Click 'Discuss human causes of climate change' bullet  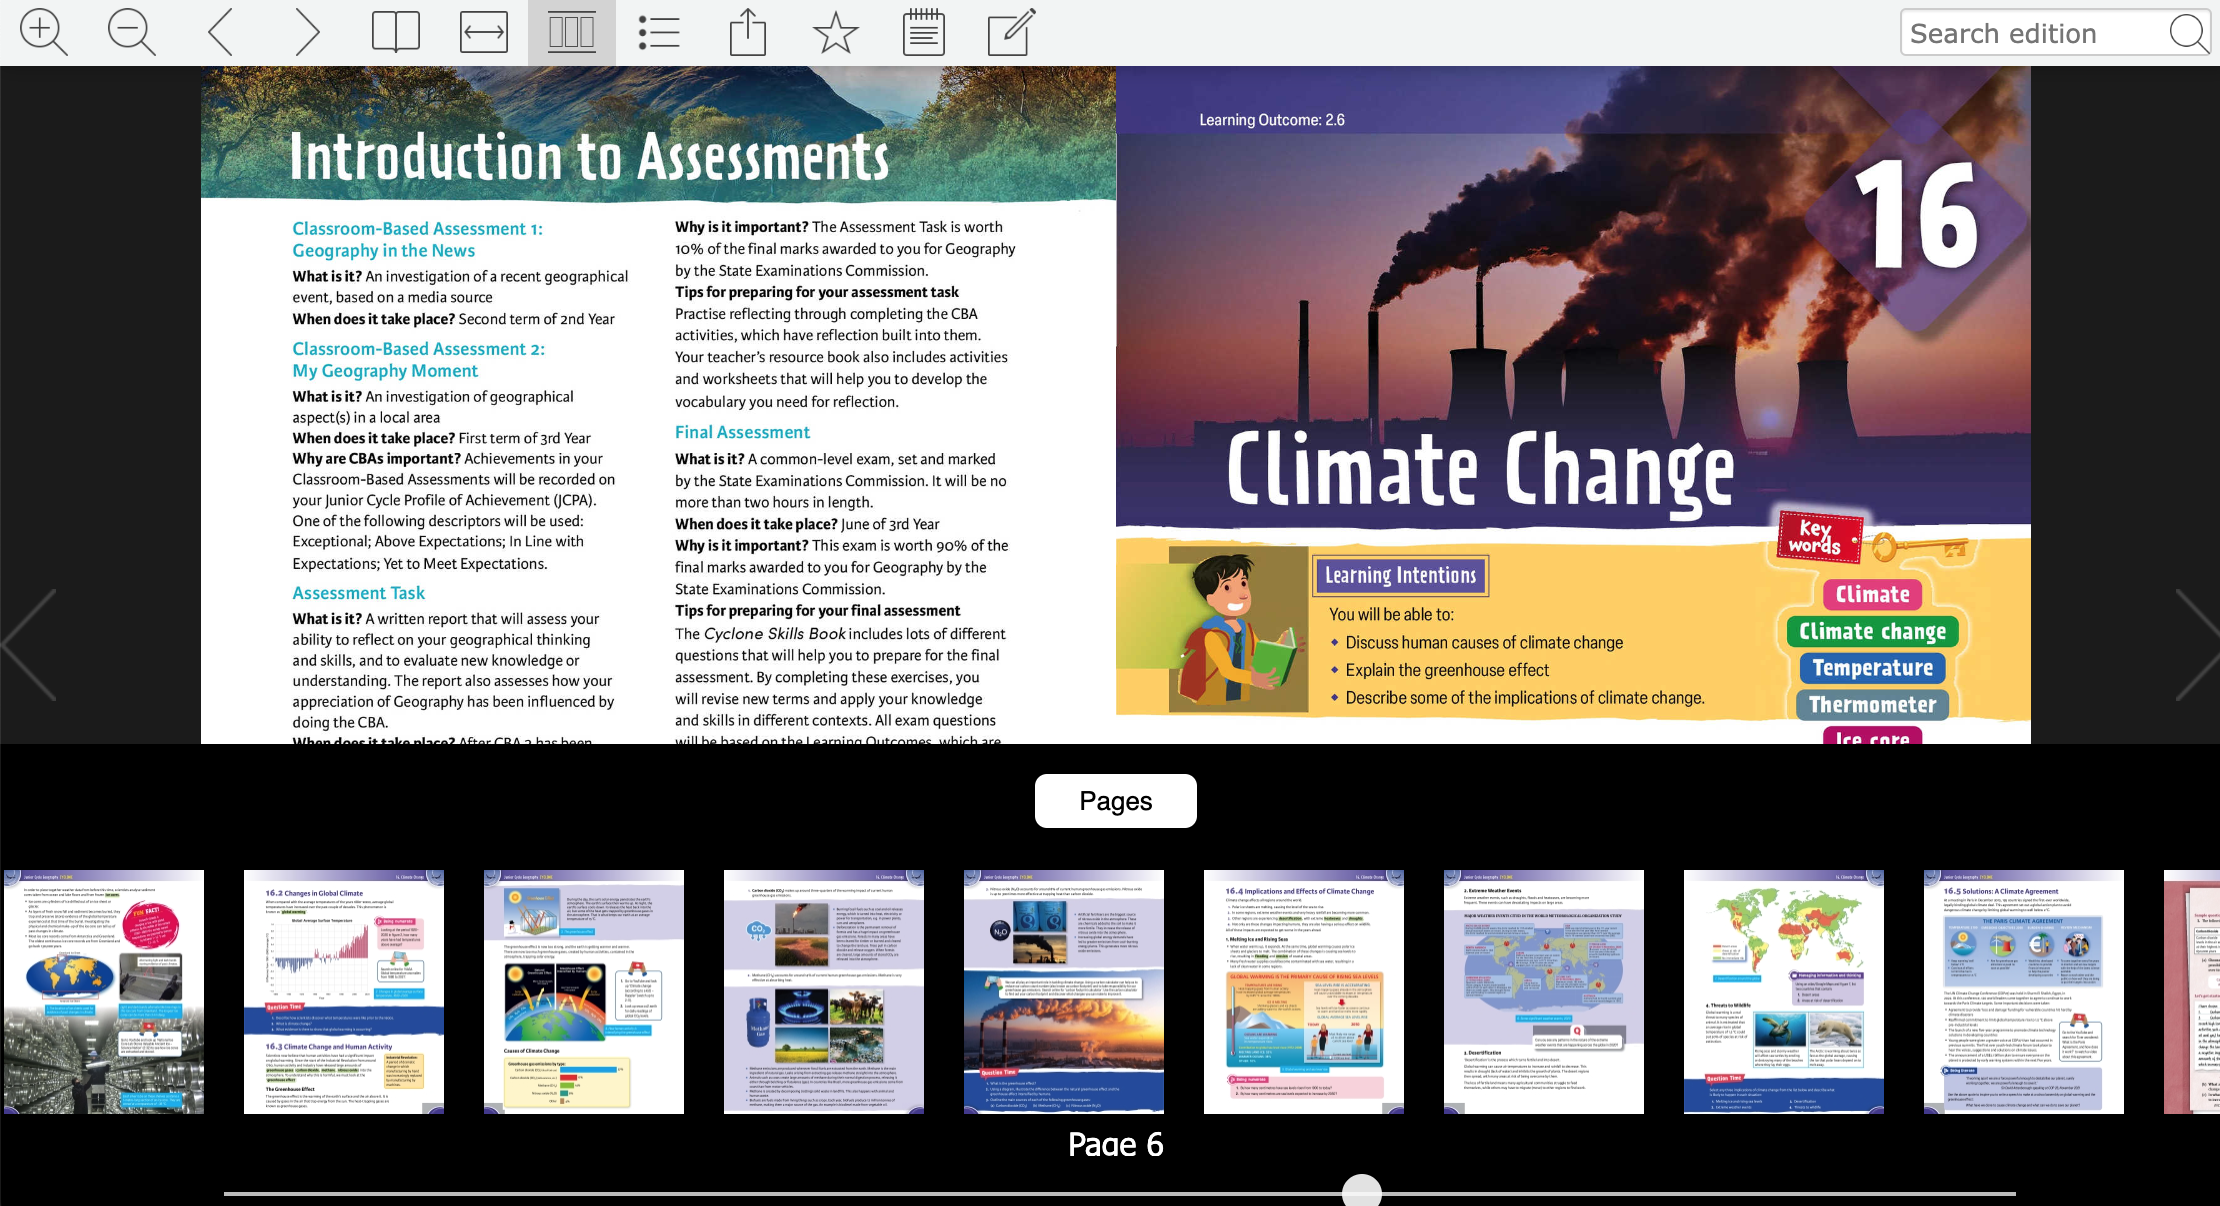(x=1484, y=642)
